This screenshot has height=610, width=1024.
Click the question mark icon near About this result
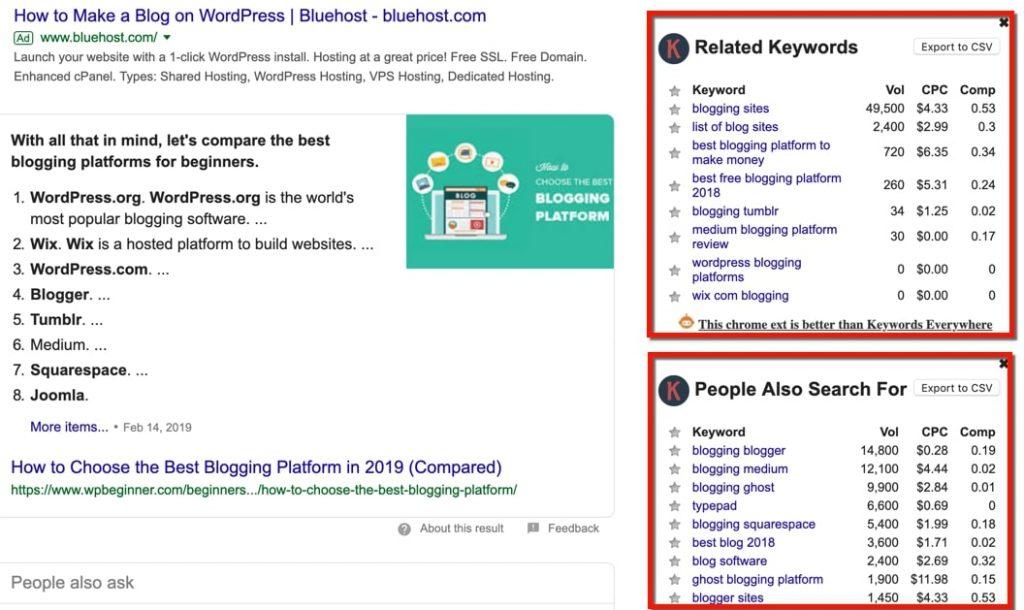[x=404, y=529]
